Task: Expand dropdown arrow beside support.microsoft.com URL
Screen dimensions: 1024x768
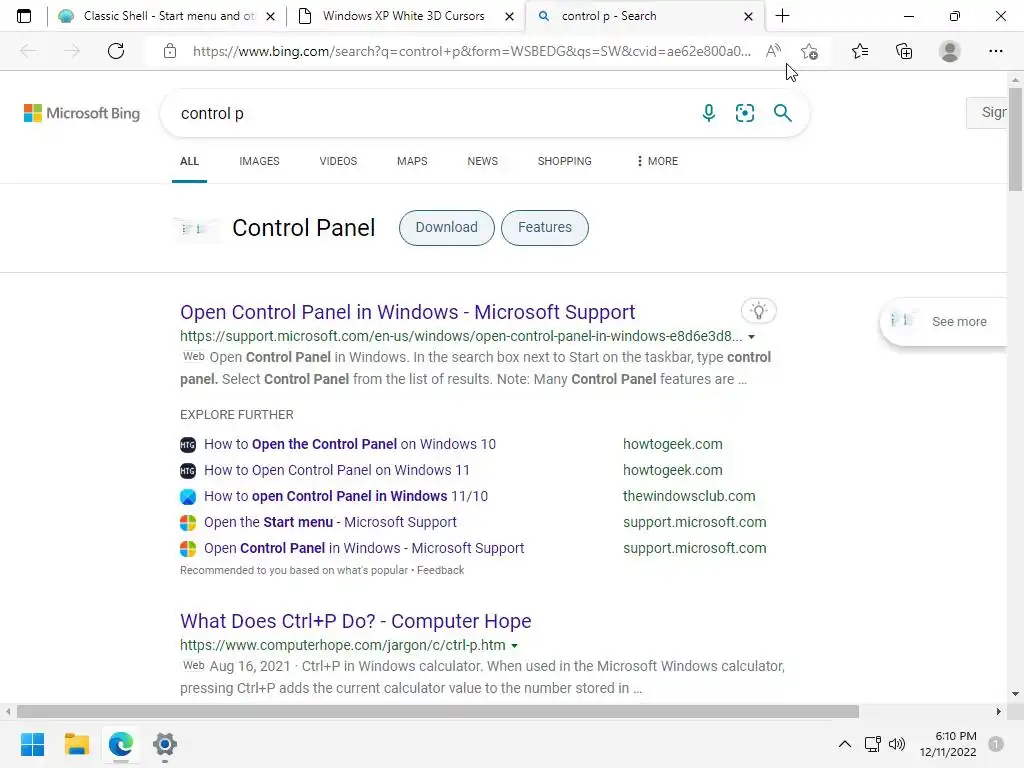Action: click(x=752, y=337)
